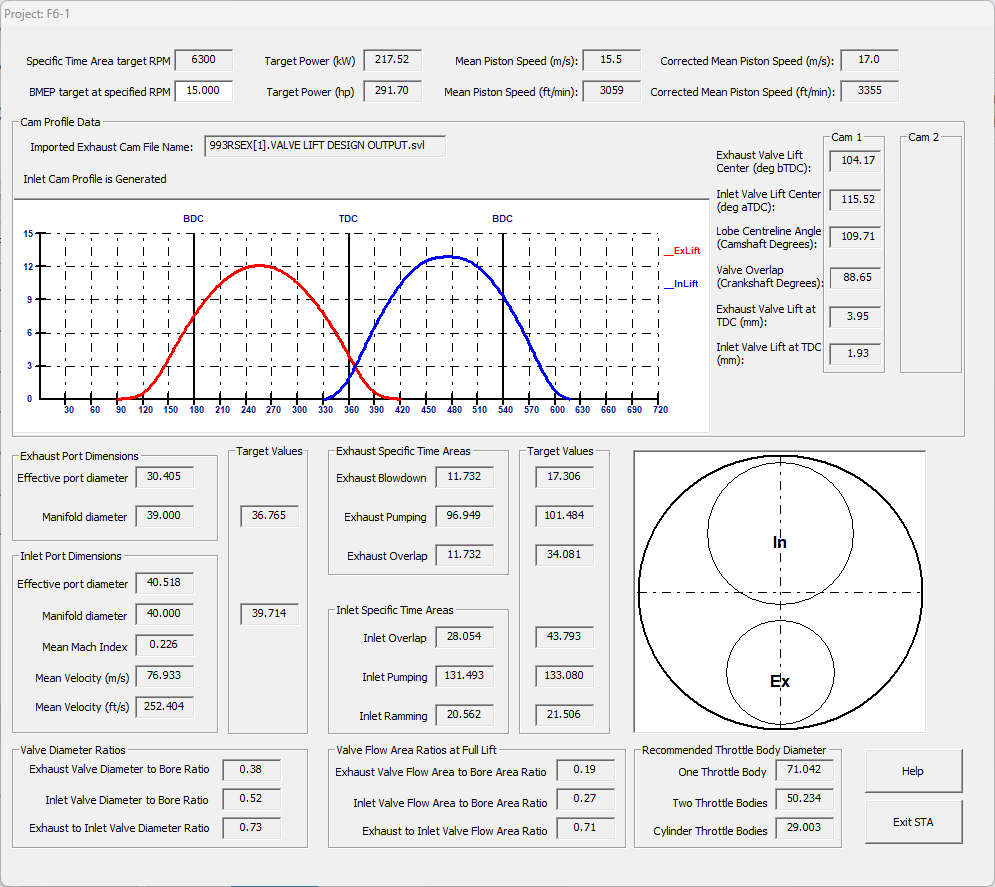Viewport: 995px width, 887px height.
Task: Click the Help button
Action: (913, 771)
